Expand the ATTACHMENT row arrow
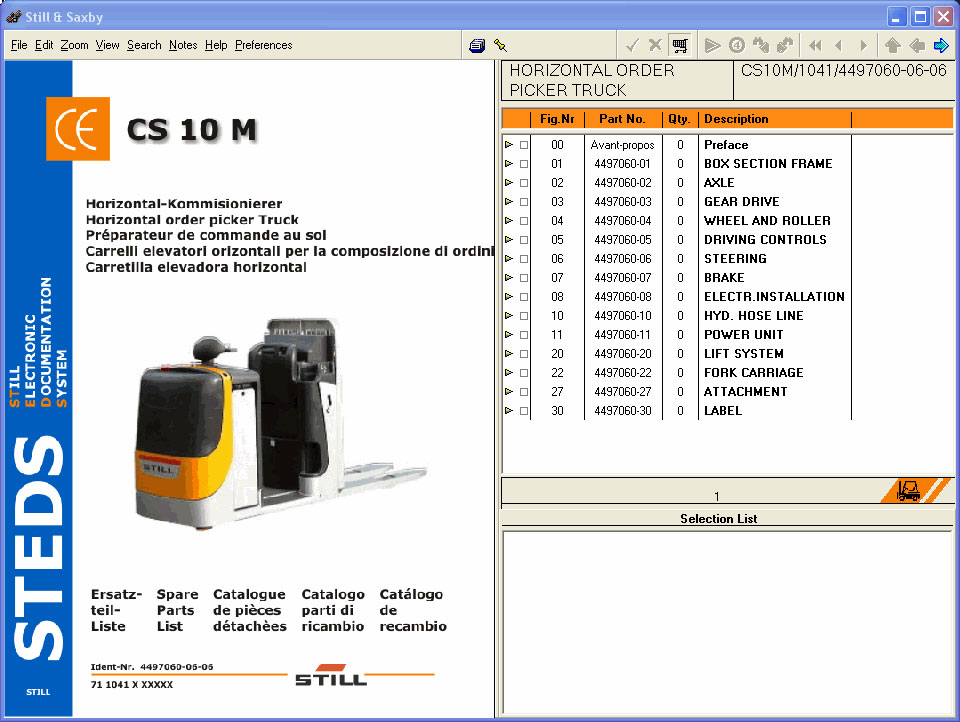 pos(509,391)
